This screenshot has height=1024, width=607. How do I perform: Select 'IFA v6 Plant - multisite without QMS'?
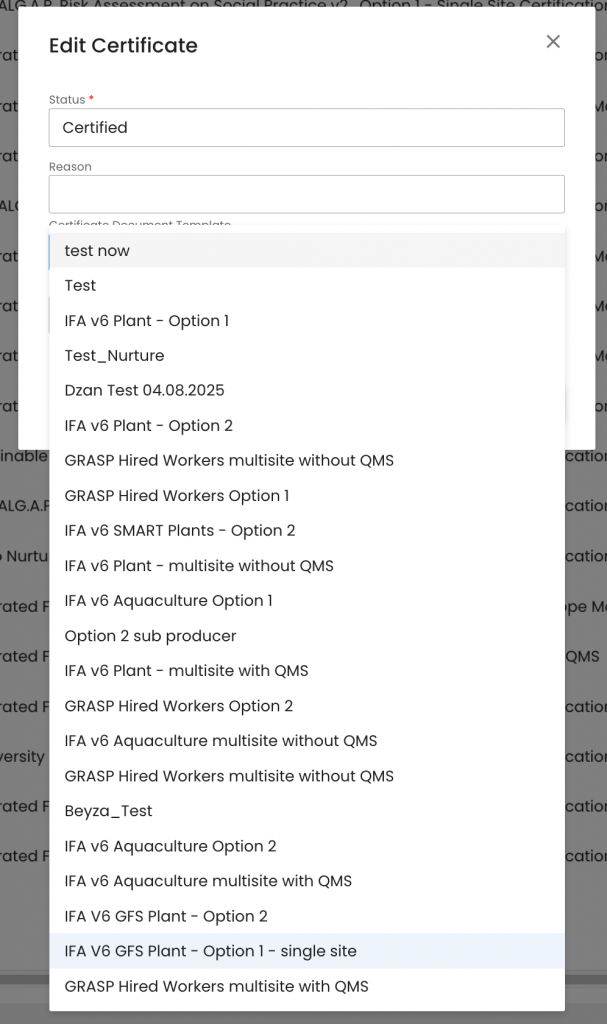tap(199, 566)
